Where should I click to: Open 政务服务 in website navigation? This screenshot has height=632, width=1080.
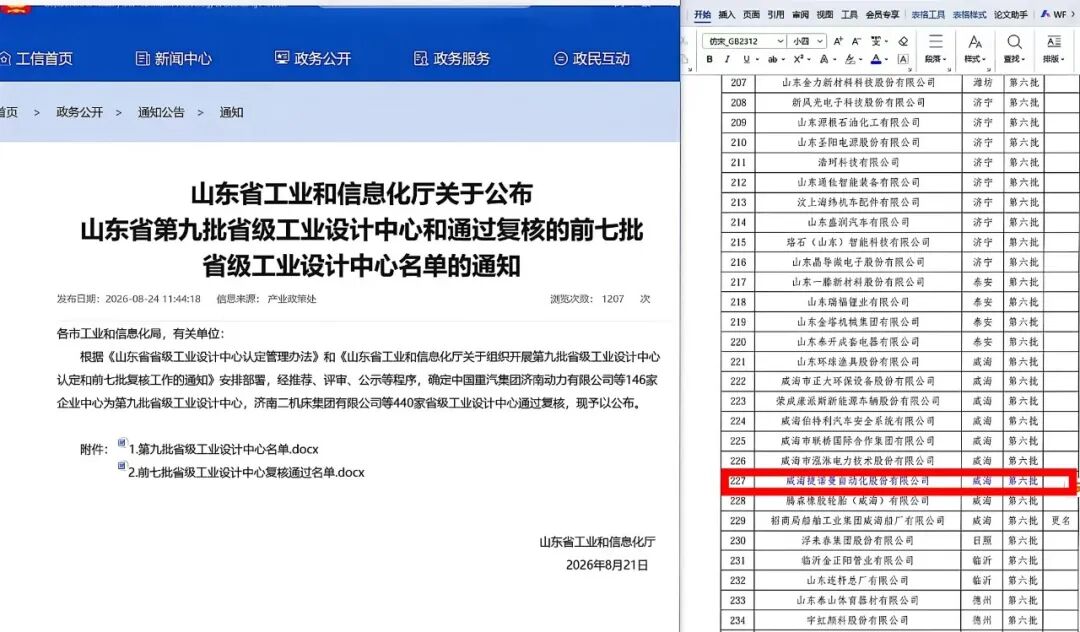tap(452, 59)
